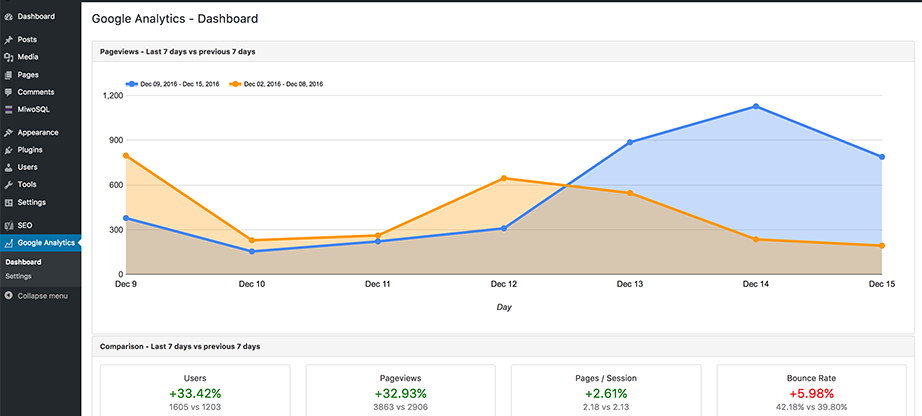
Task: Click the Posts pushpin icon
Action: tap(8, 40)
